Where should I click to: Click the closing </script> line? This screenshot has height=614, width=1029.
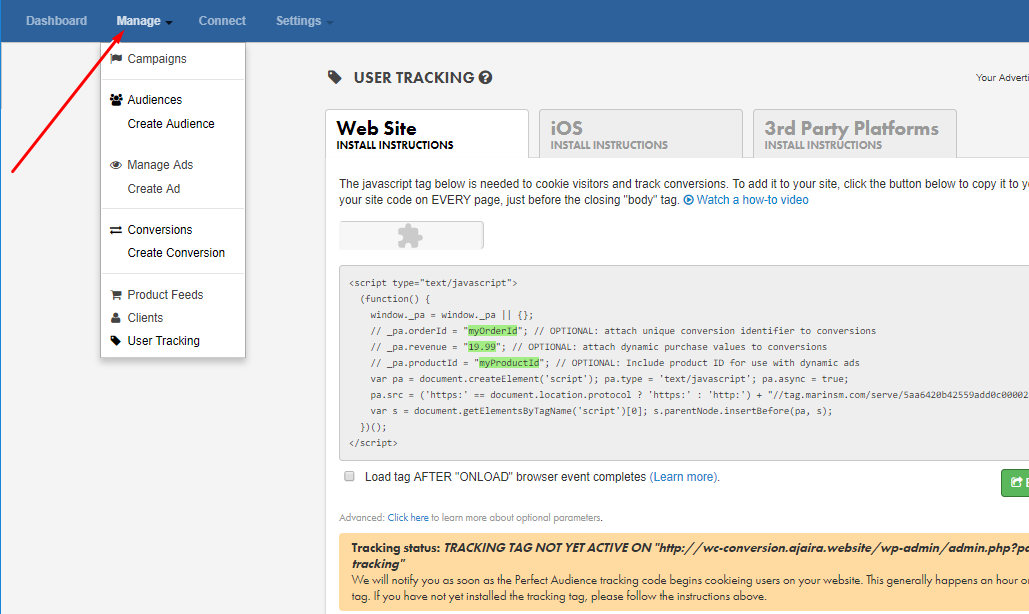click(x=373, y=443)
